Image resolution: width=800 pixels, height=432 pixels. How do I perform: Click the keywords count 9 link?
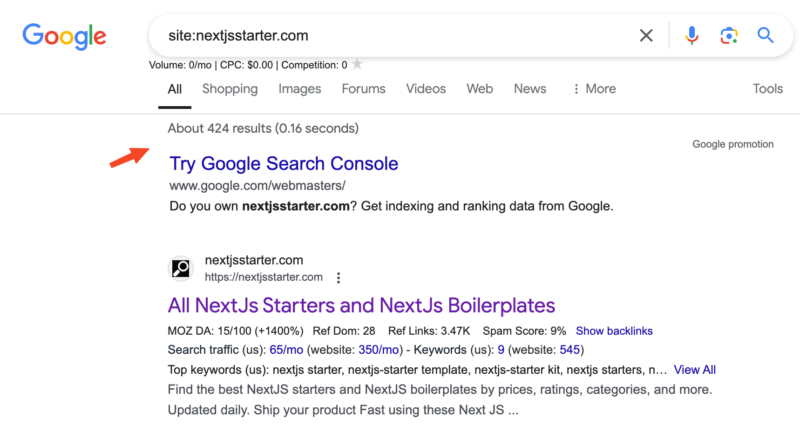tap(501, 350)
